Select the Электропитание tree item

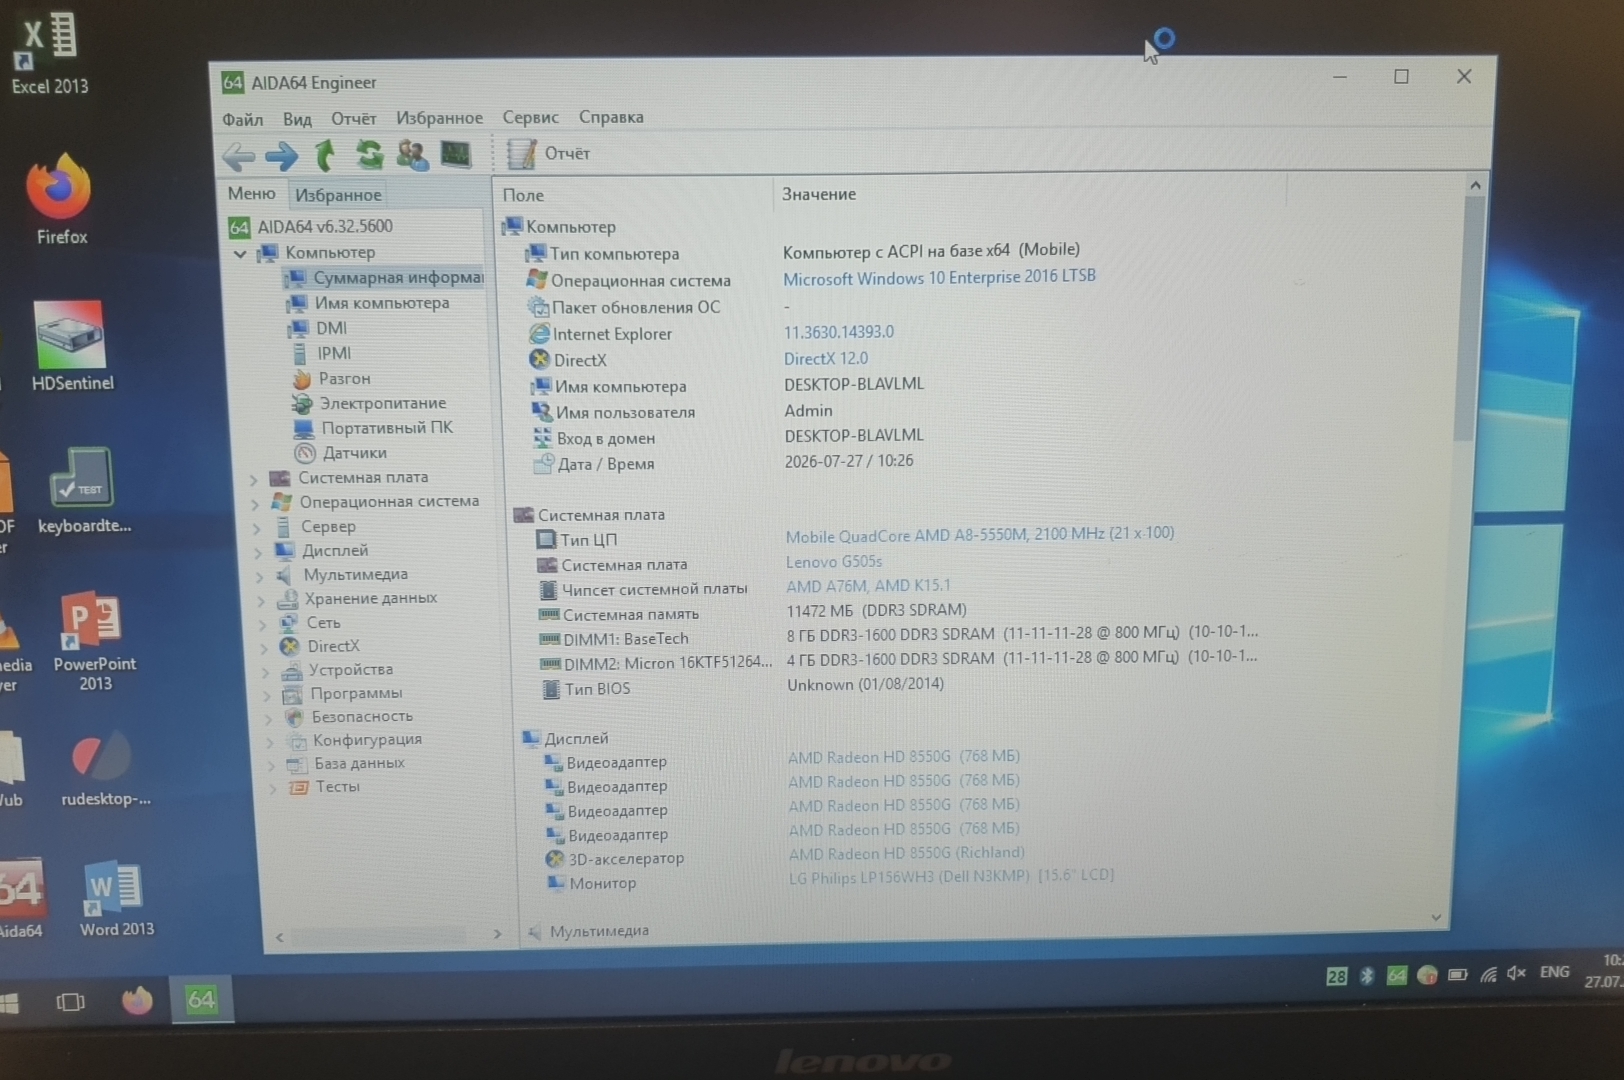[x=370, y=403]
